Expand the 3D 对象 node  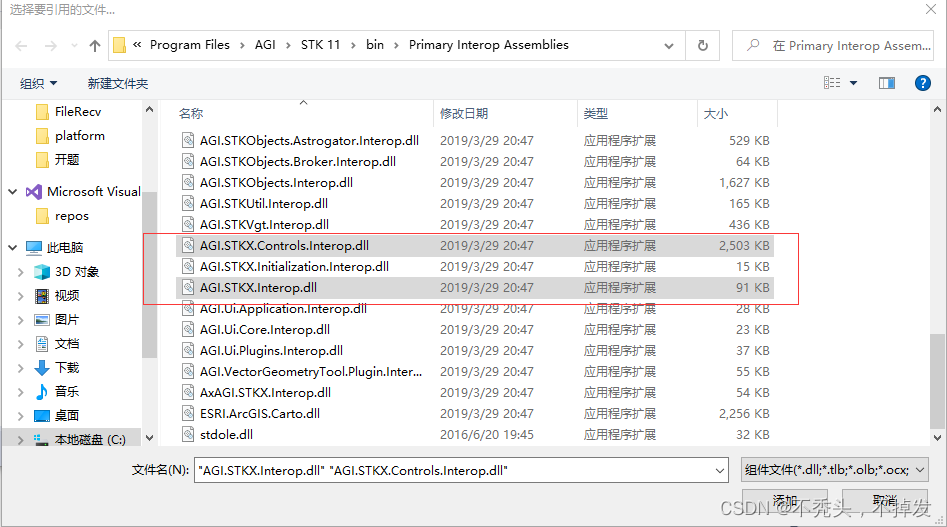click(21, 272)
